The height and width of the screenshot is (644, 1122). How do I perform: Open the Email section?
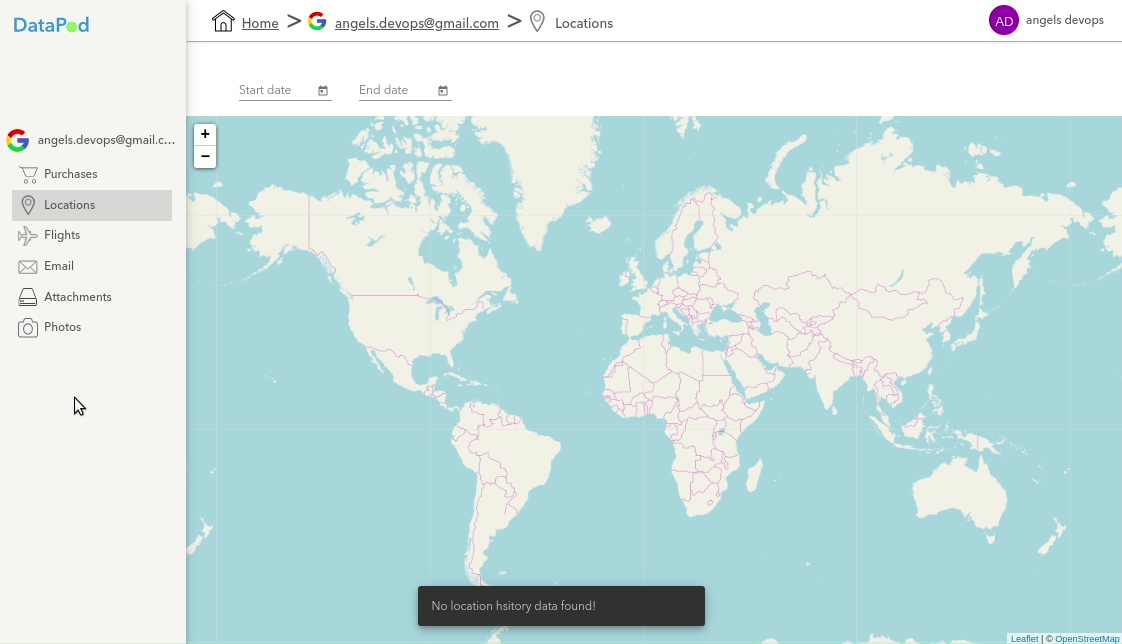point(59,266)
